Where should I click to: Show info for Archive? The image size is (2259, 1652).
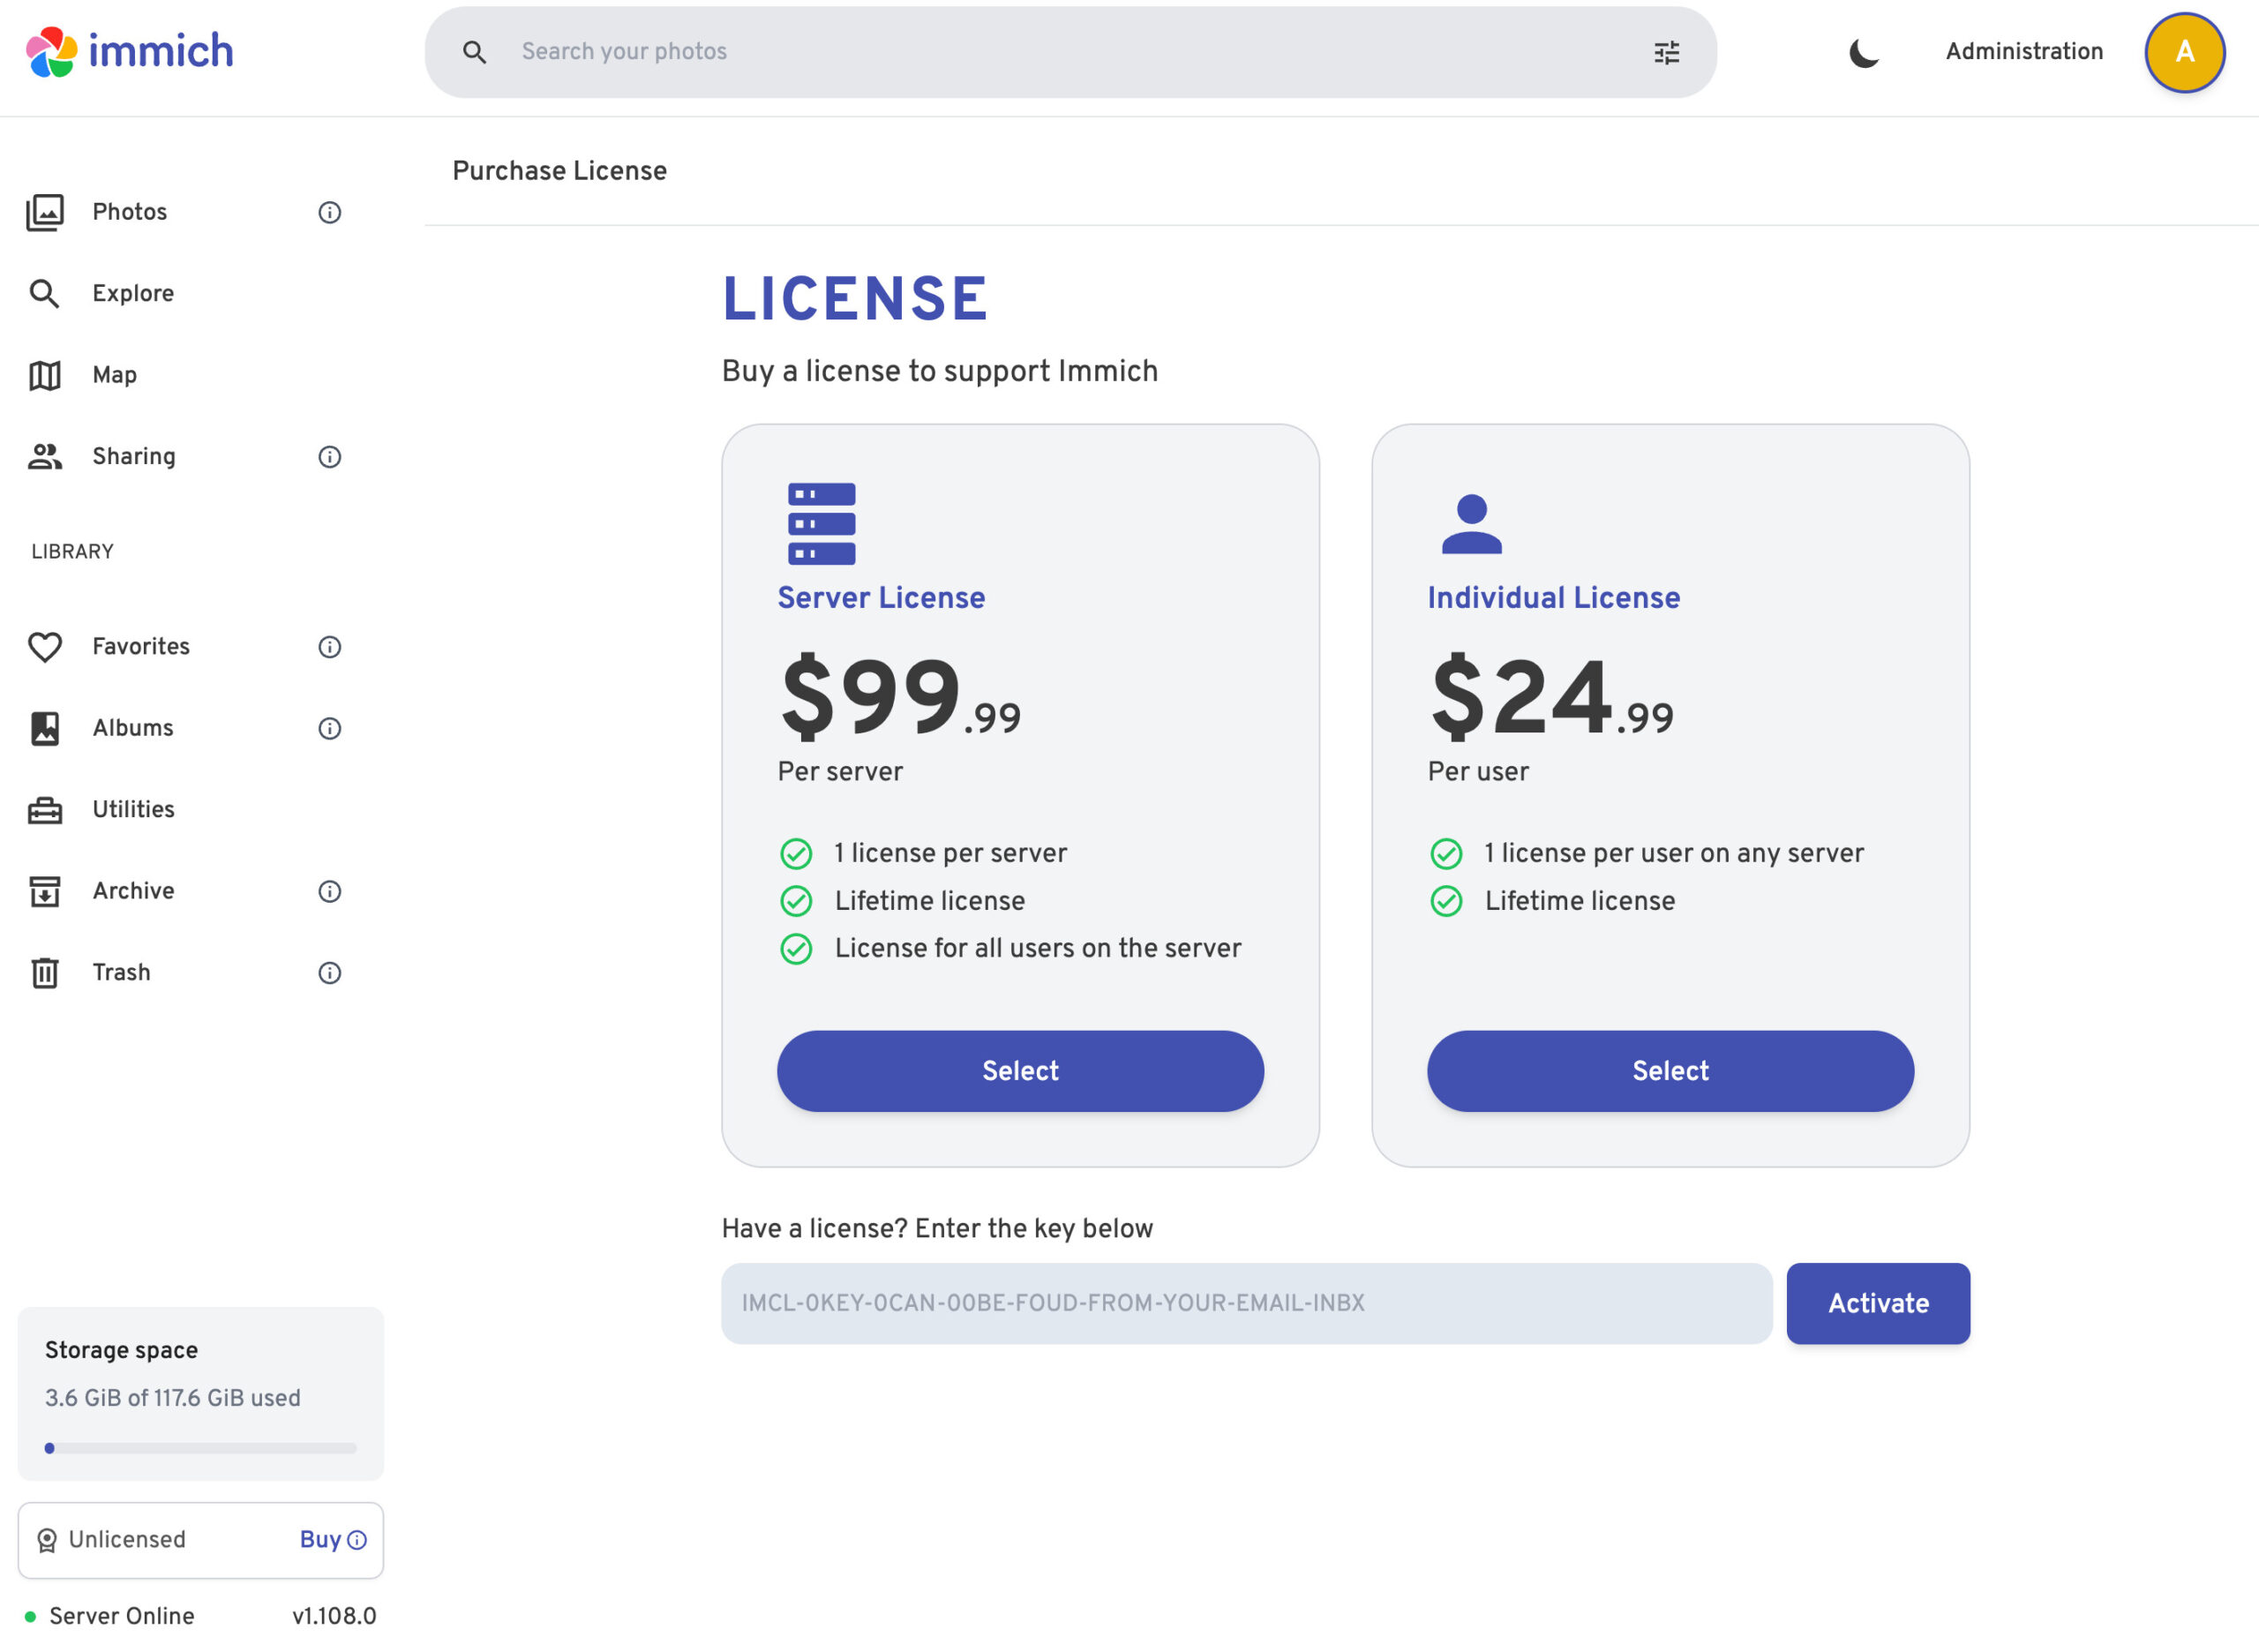[x=330, y=891]
